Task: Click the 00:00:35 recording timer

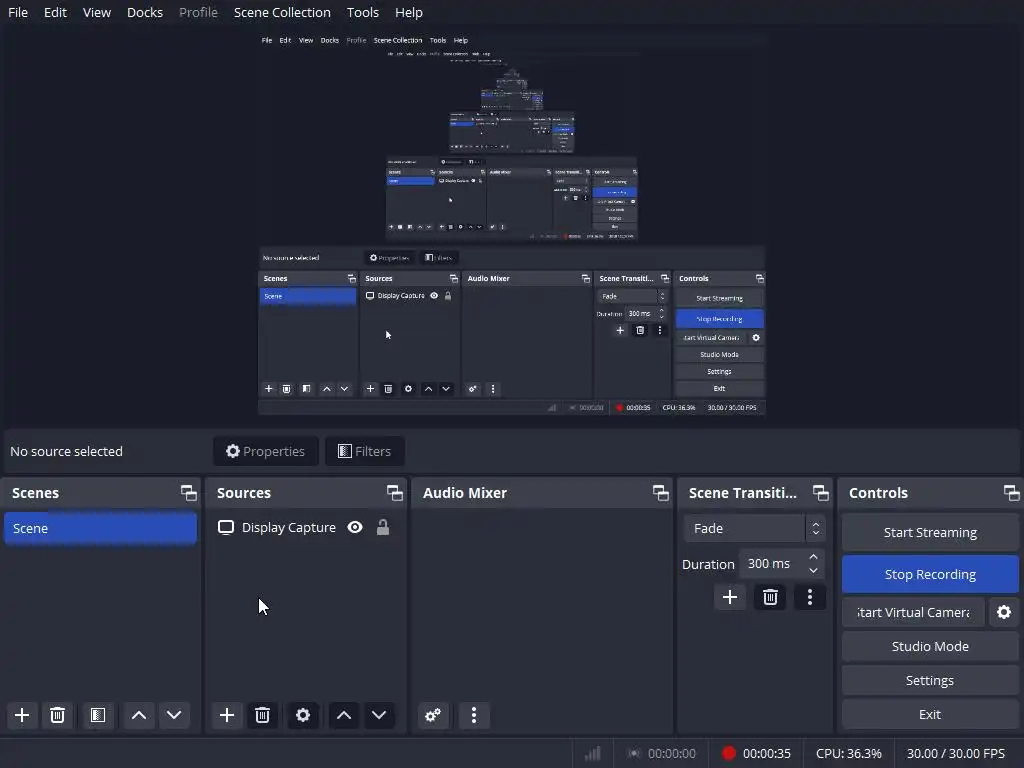Action: (x=767, y=754)
